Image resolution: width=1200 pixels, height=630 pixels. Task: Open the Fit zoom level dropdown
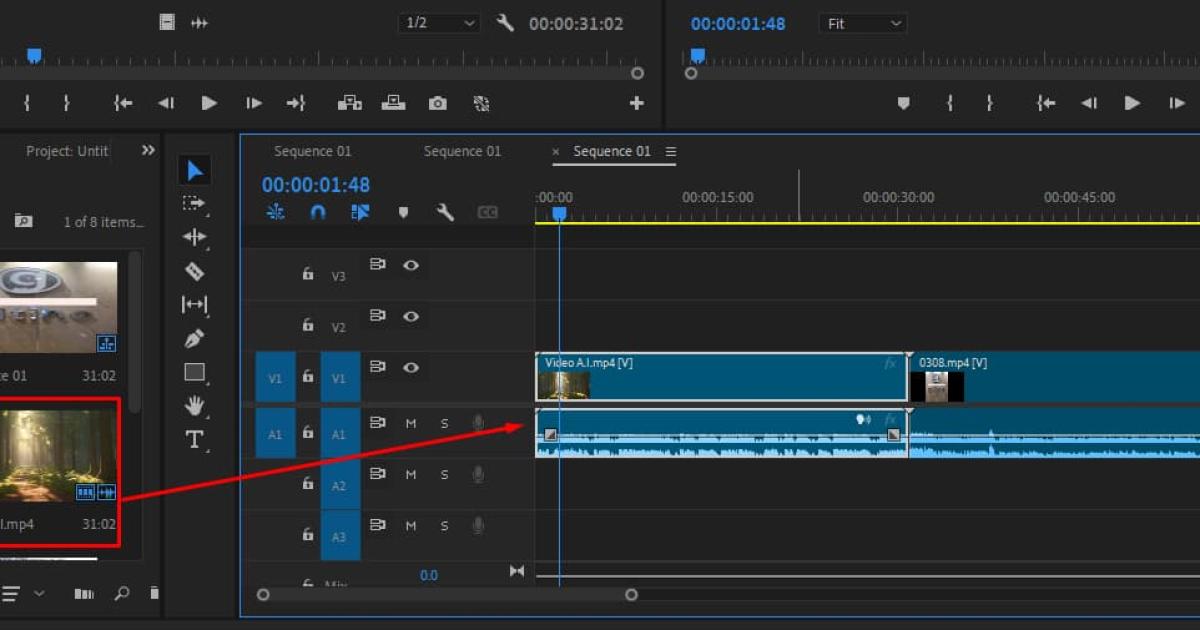(x=862, y=23)
